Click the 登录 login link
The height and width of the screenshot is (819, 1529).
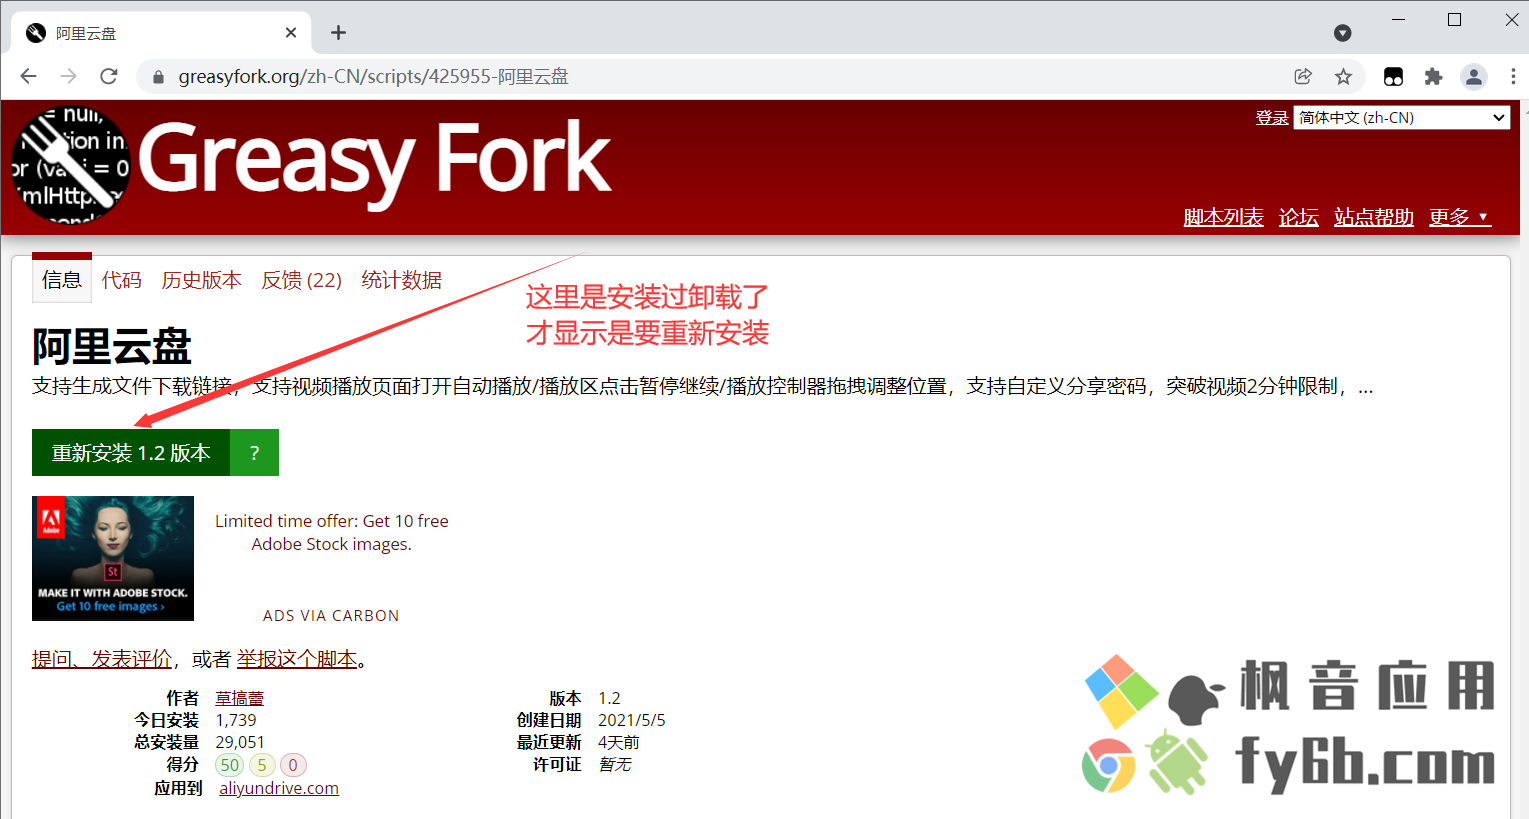pyautogui.click(x=1272, y=117)
